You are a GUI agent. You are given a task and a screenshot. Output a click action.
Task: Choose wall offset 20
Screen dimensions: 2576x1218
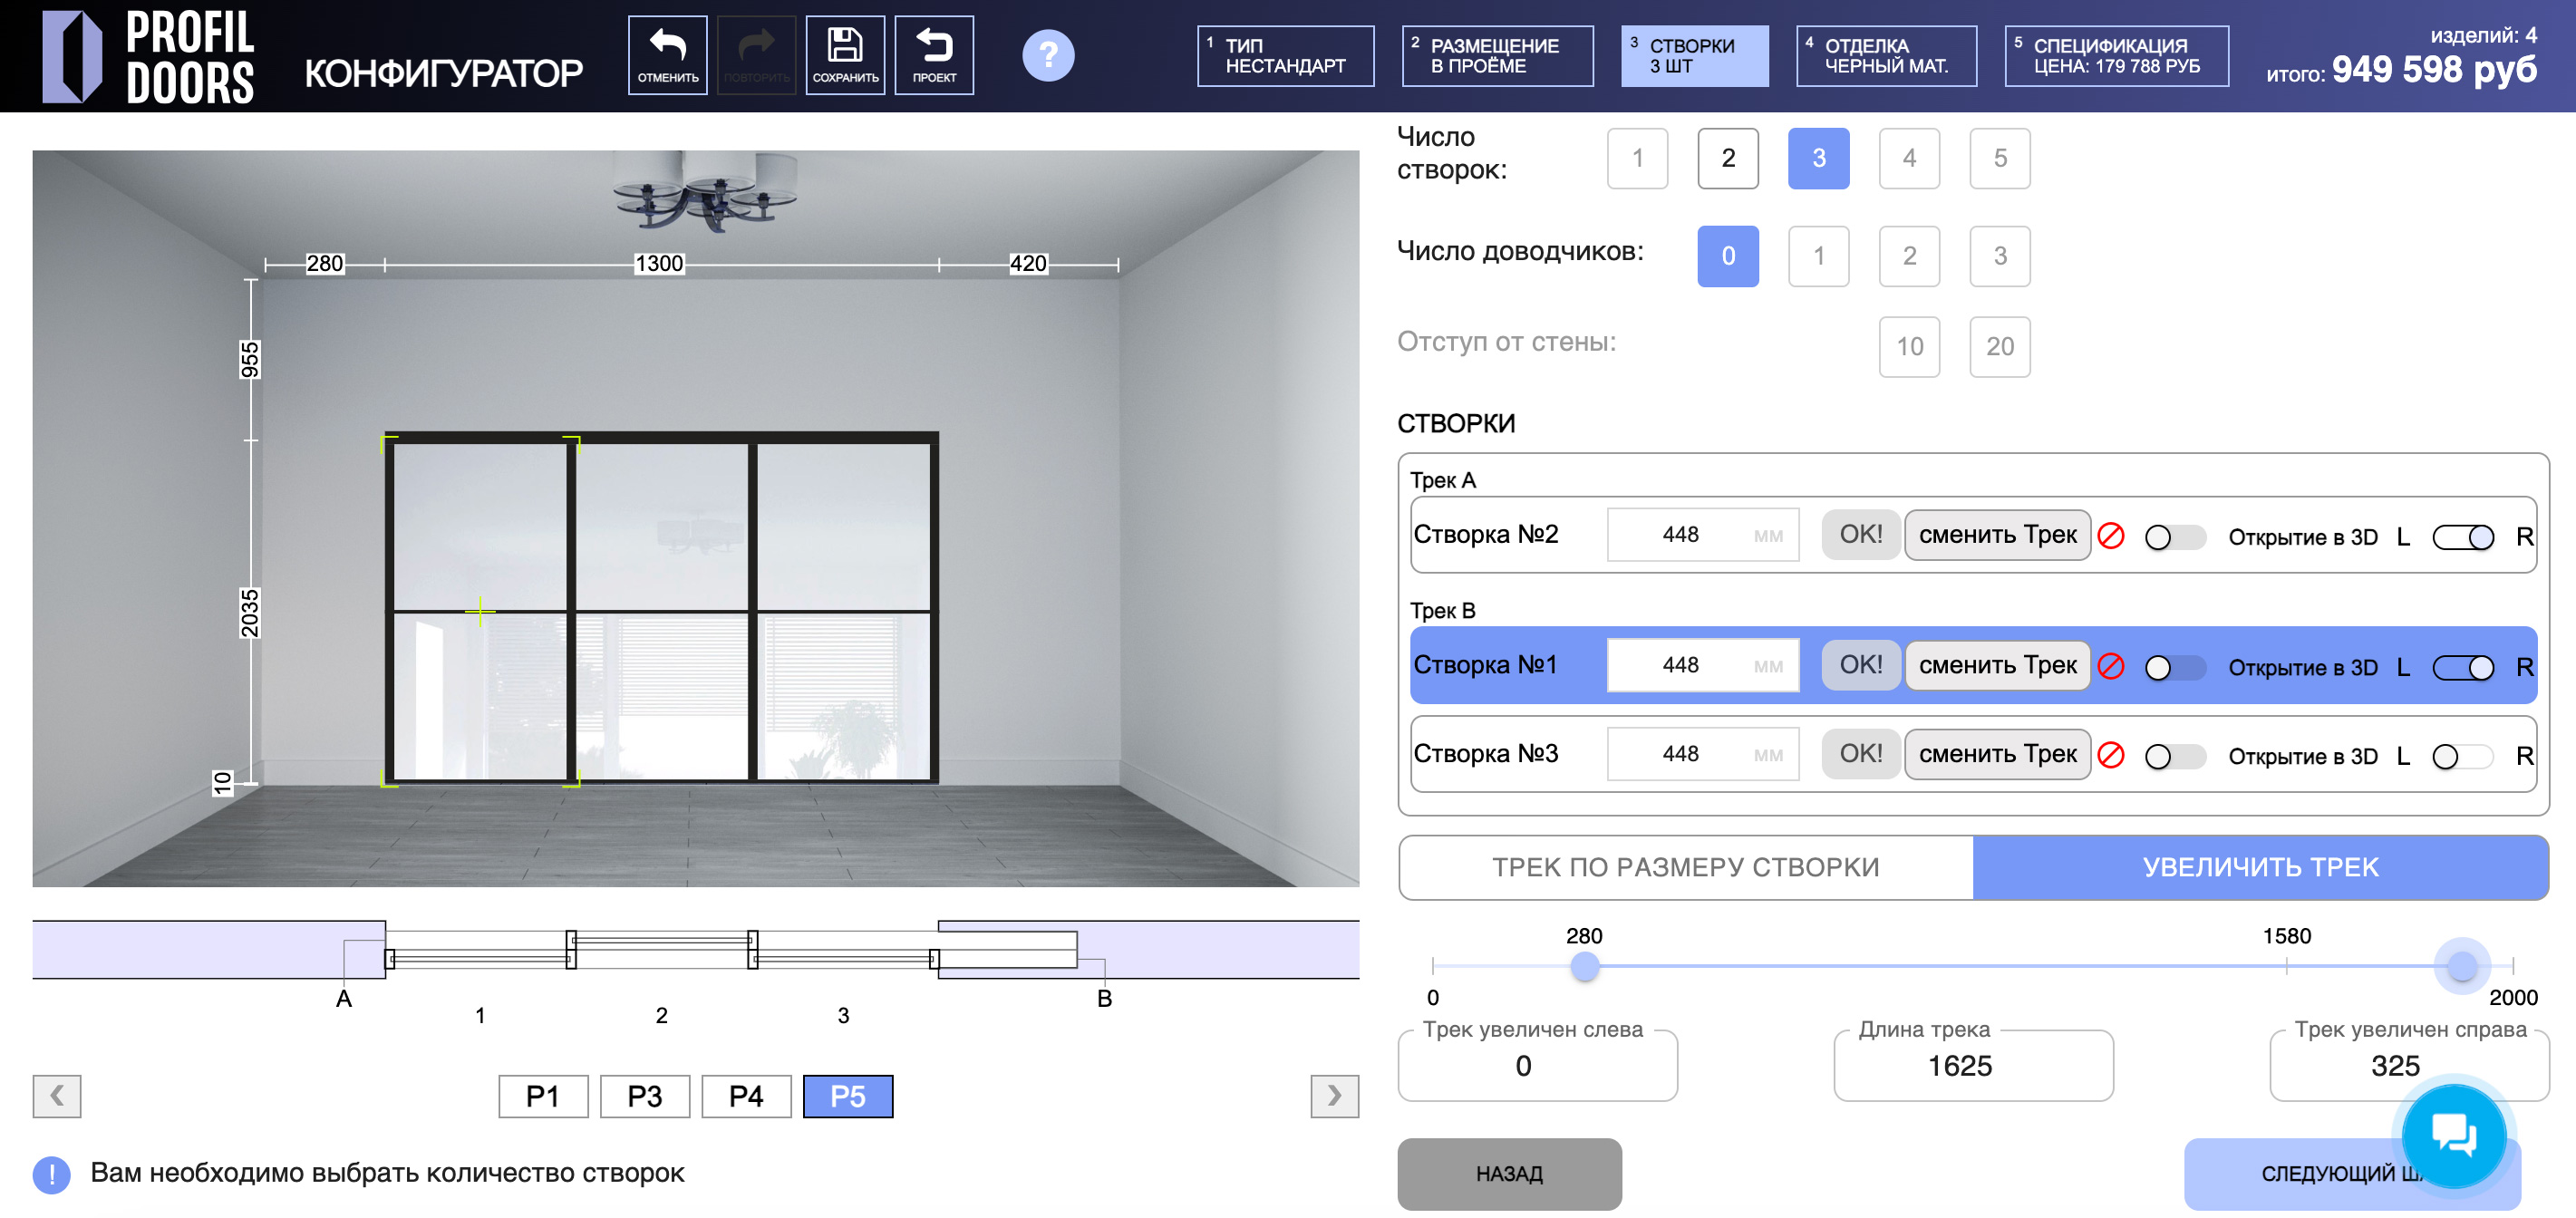pos(2000,347)
